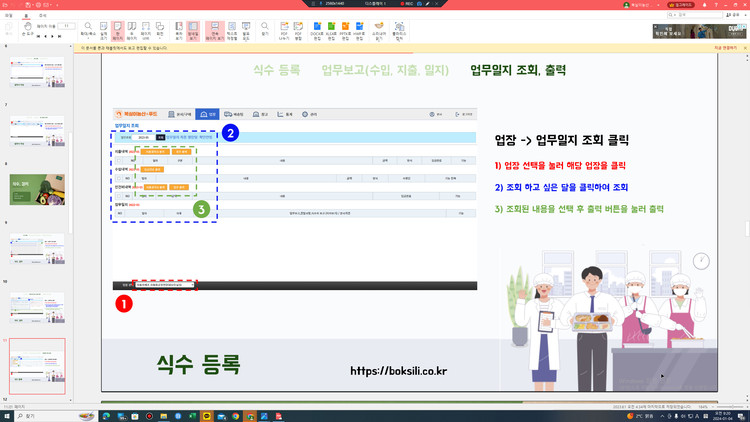Click the taskbar search box
Viewport: 750px width, 422px height.
click(x=55, y=416)
